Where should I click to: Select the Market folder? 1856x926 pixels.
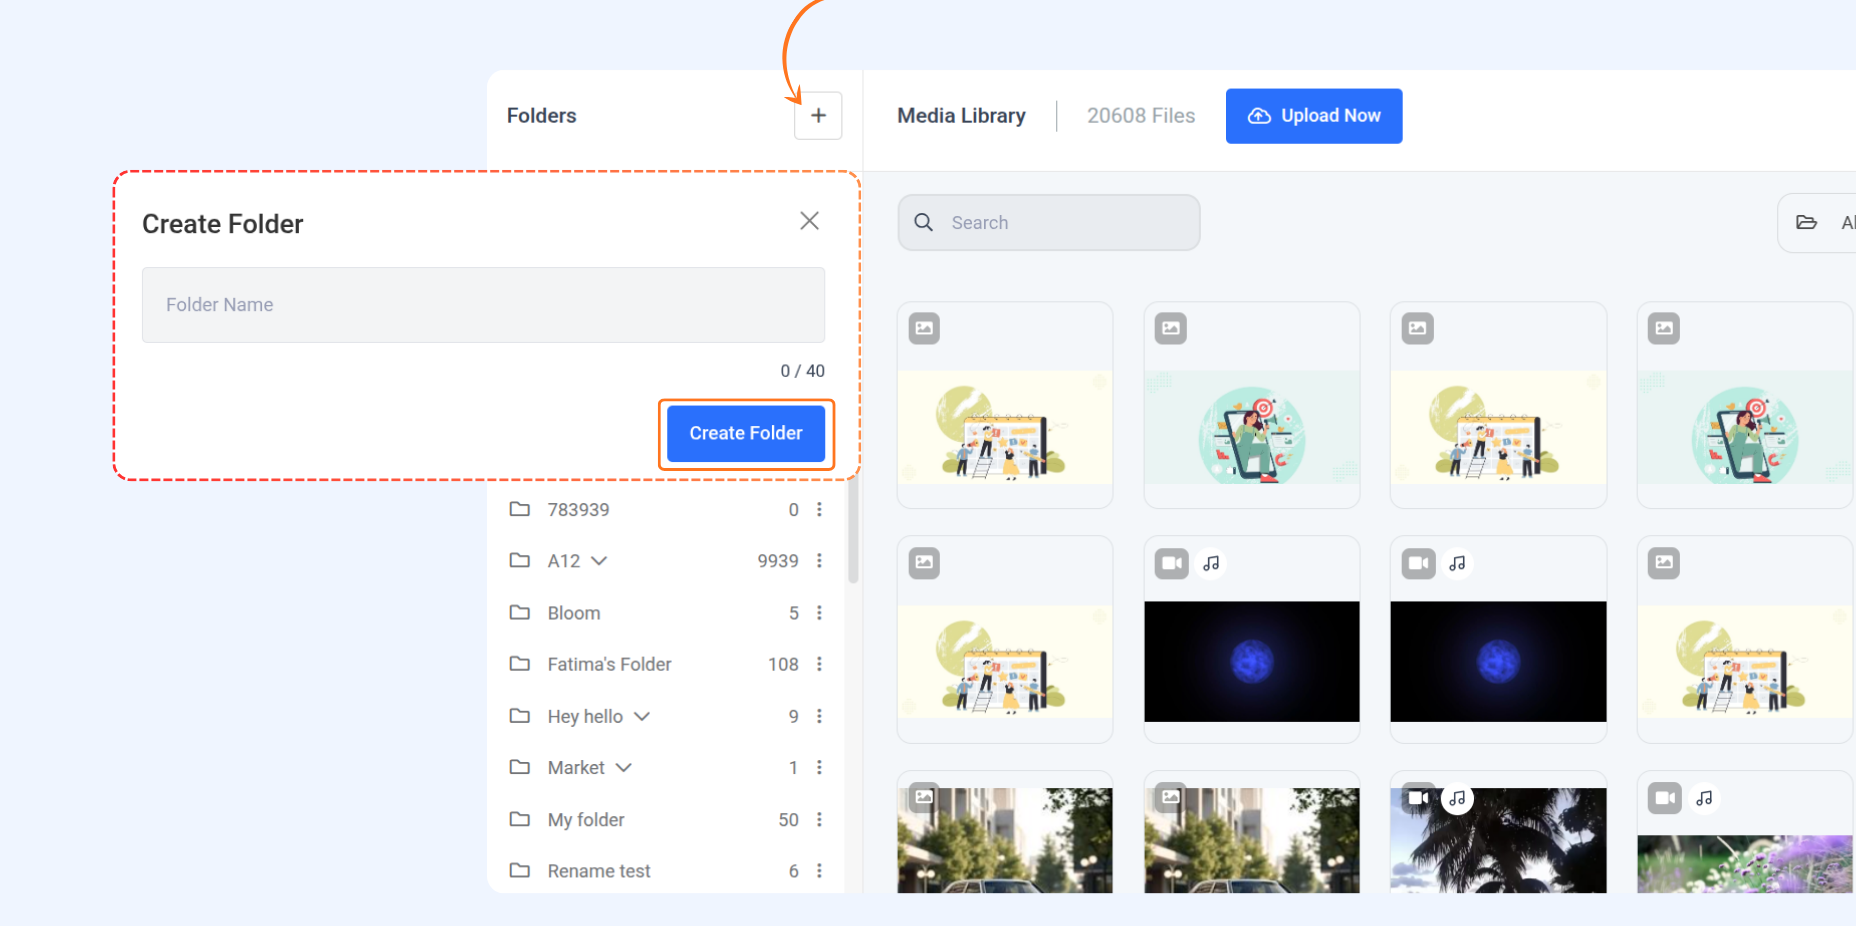point(576,768)
